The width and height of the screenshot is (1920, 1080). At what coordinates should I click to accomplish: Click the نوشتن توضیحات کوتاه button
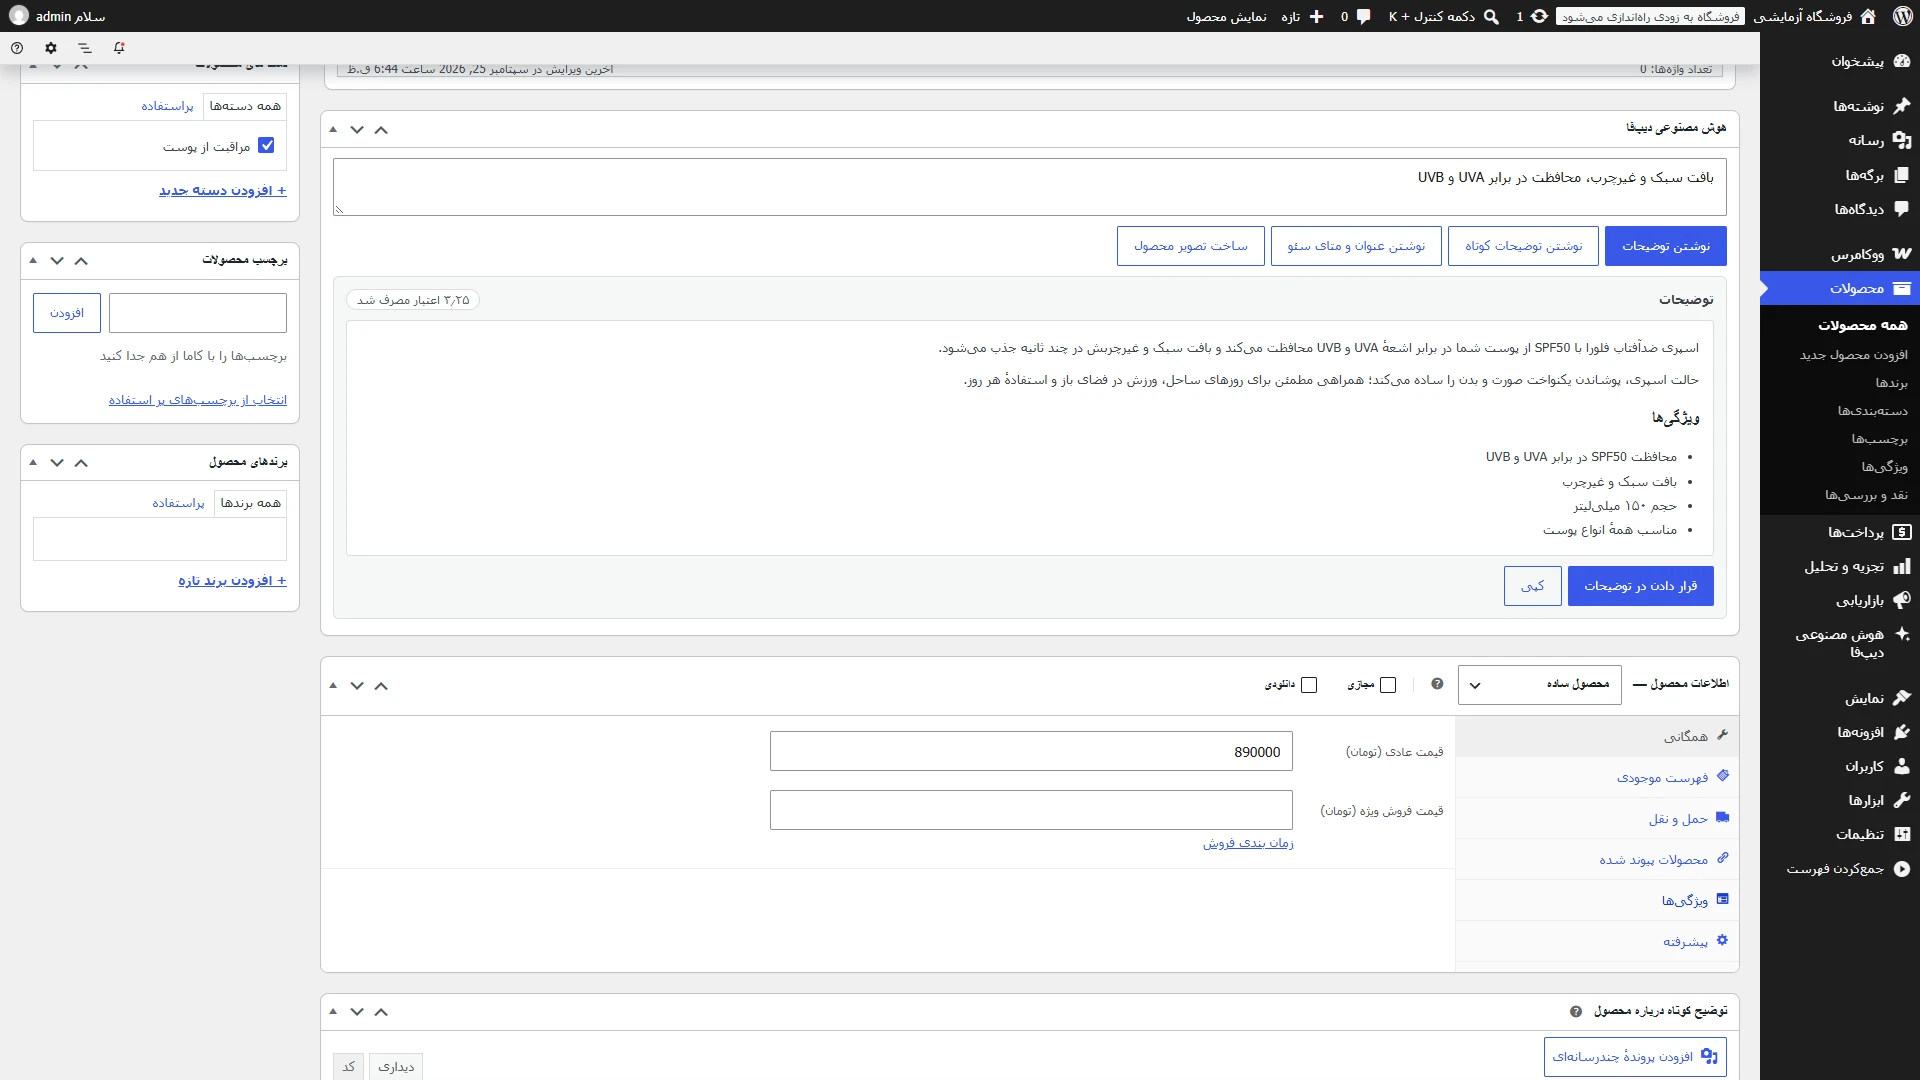click(x=1523, y=246)
